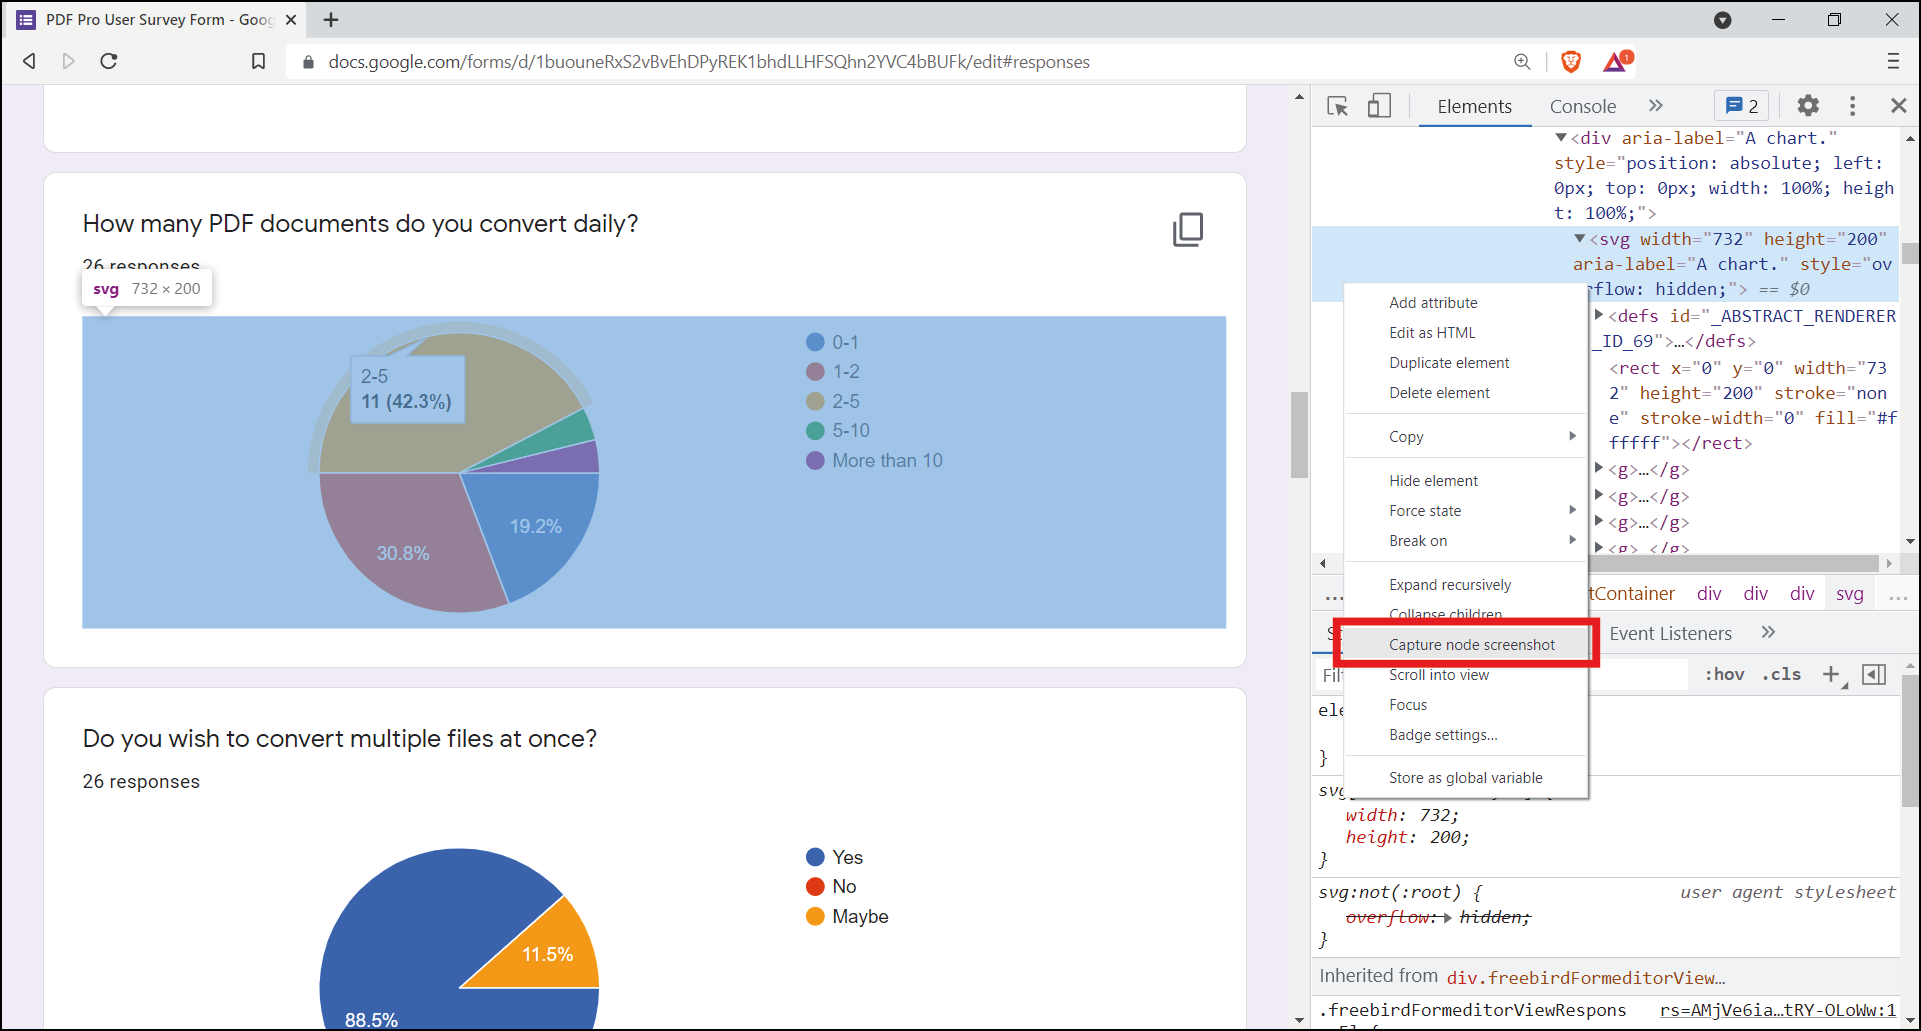
Task: Show more styles pane tabs chevron
Action: pos(1768,632)
